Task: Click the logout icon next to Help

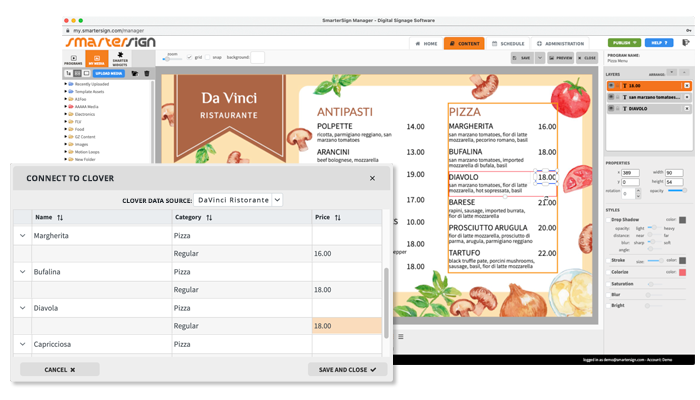Action: click(686, 42)
